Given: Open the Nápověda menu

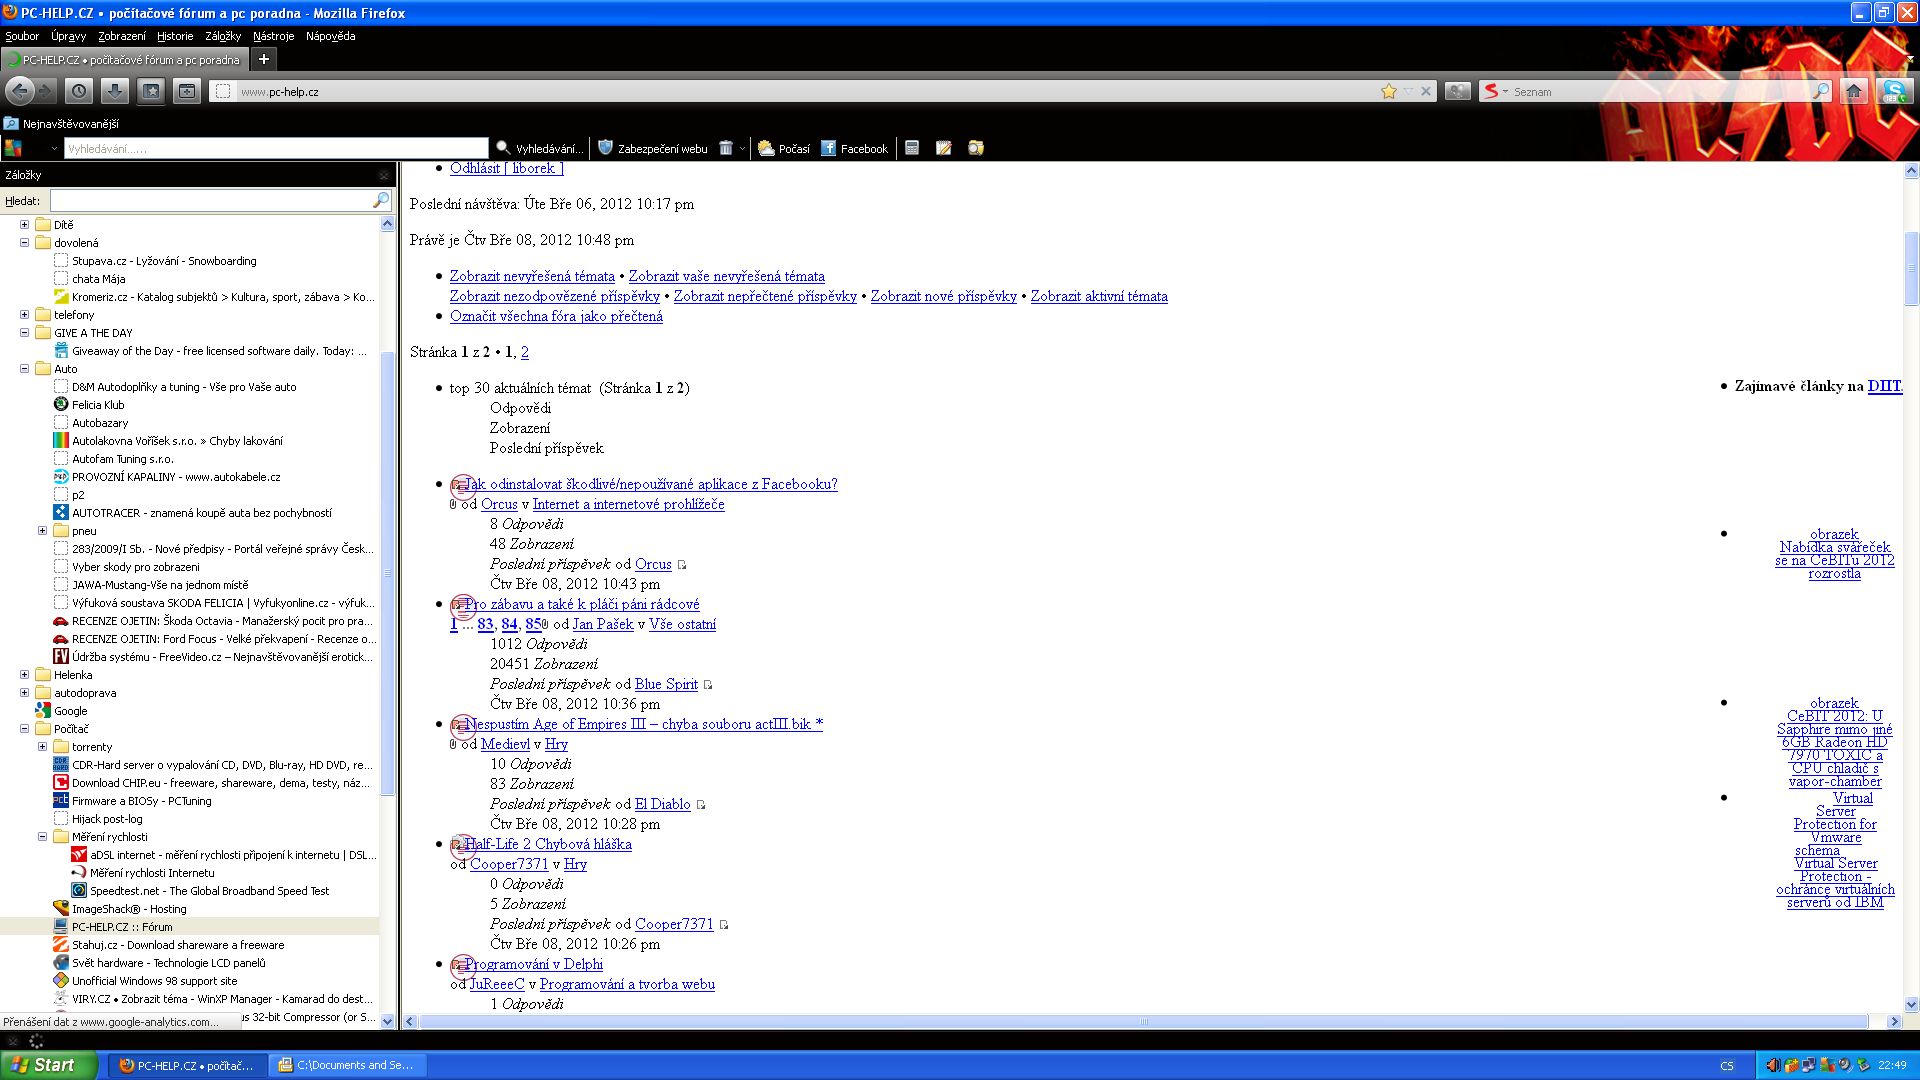Looking at the screenshot, I should click(x=330, y=36).
